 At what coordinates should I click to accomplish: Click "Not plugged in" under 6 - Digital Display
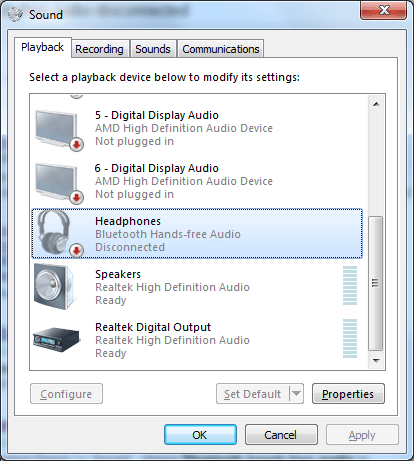click(134, 194)
